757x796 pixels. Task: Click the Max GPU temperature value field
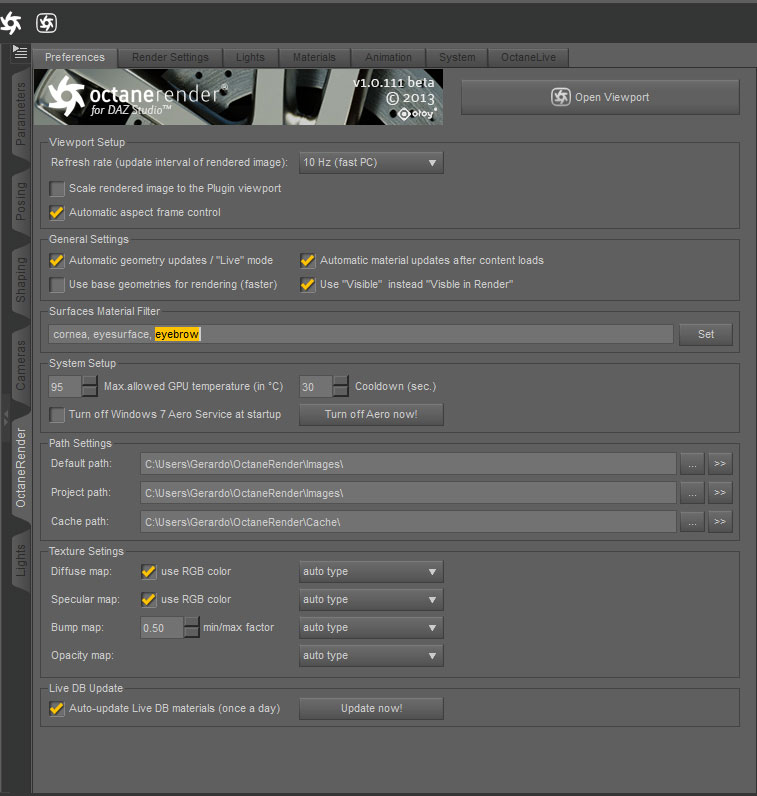pos(65,387)
